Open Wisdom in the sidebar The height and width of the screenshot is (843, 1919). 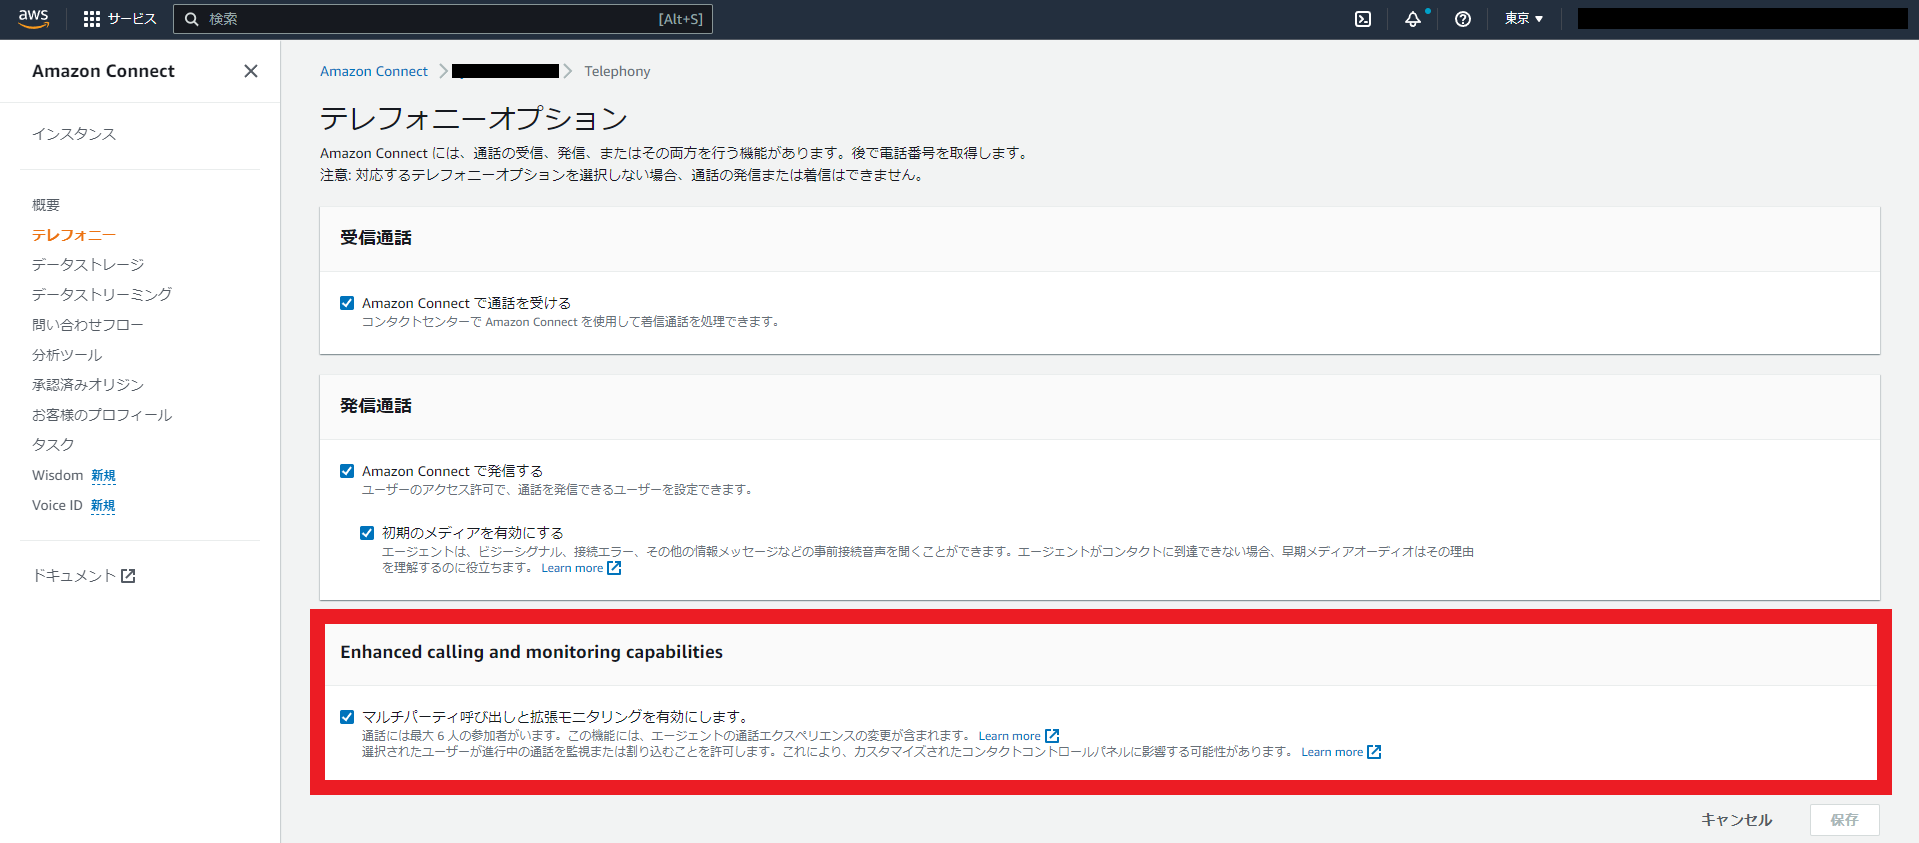[x=57, y=475]
